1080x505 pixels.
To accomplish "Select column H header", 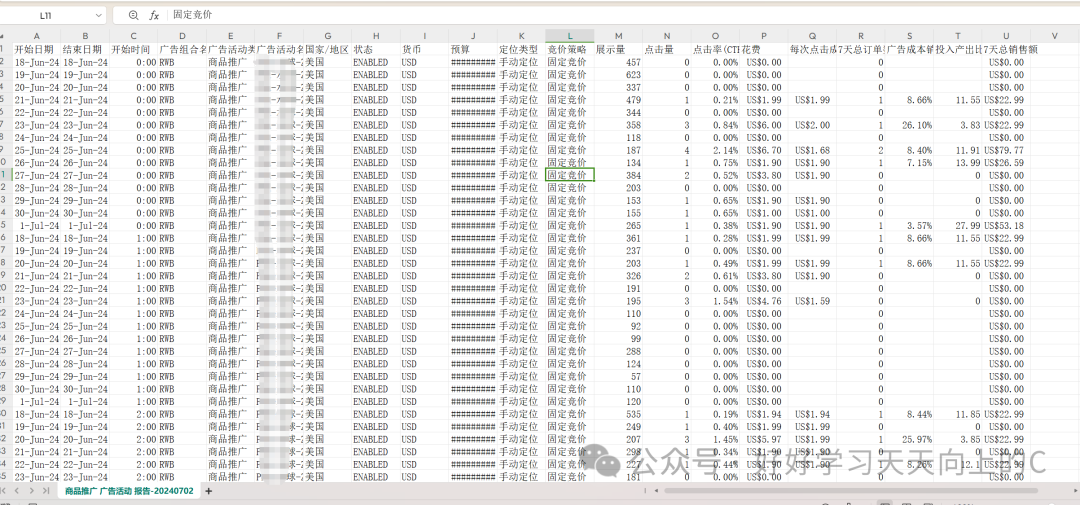I will coord(375,36).
